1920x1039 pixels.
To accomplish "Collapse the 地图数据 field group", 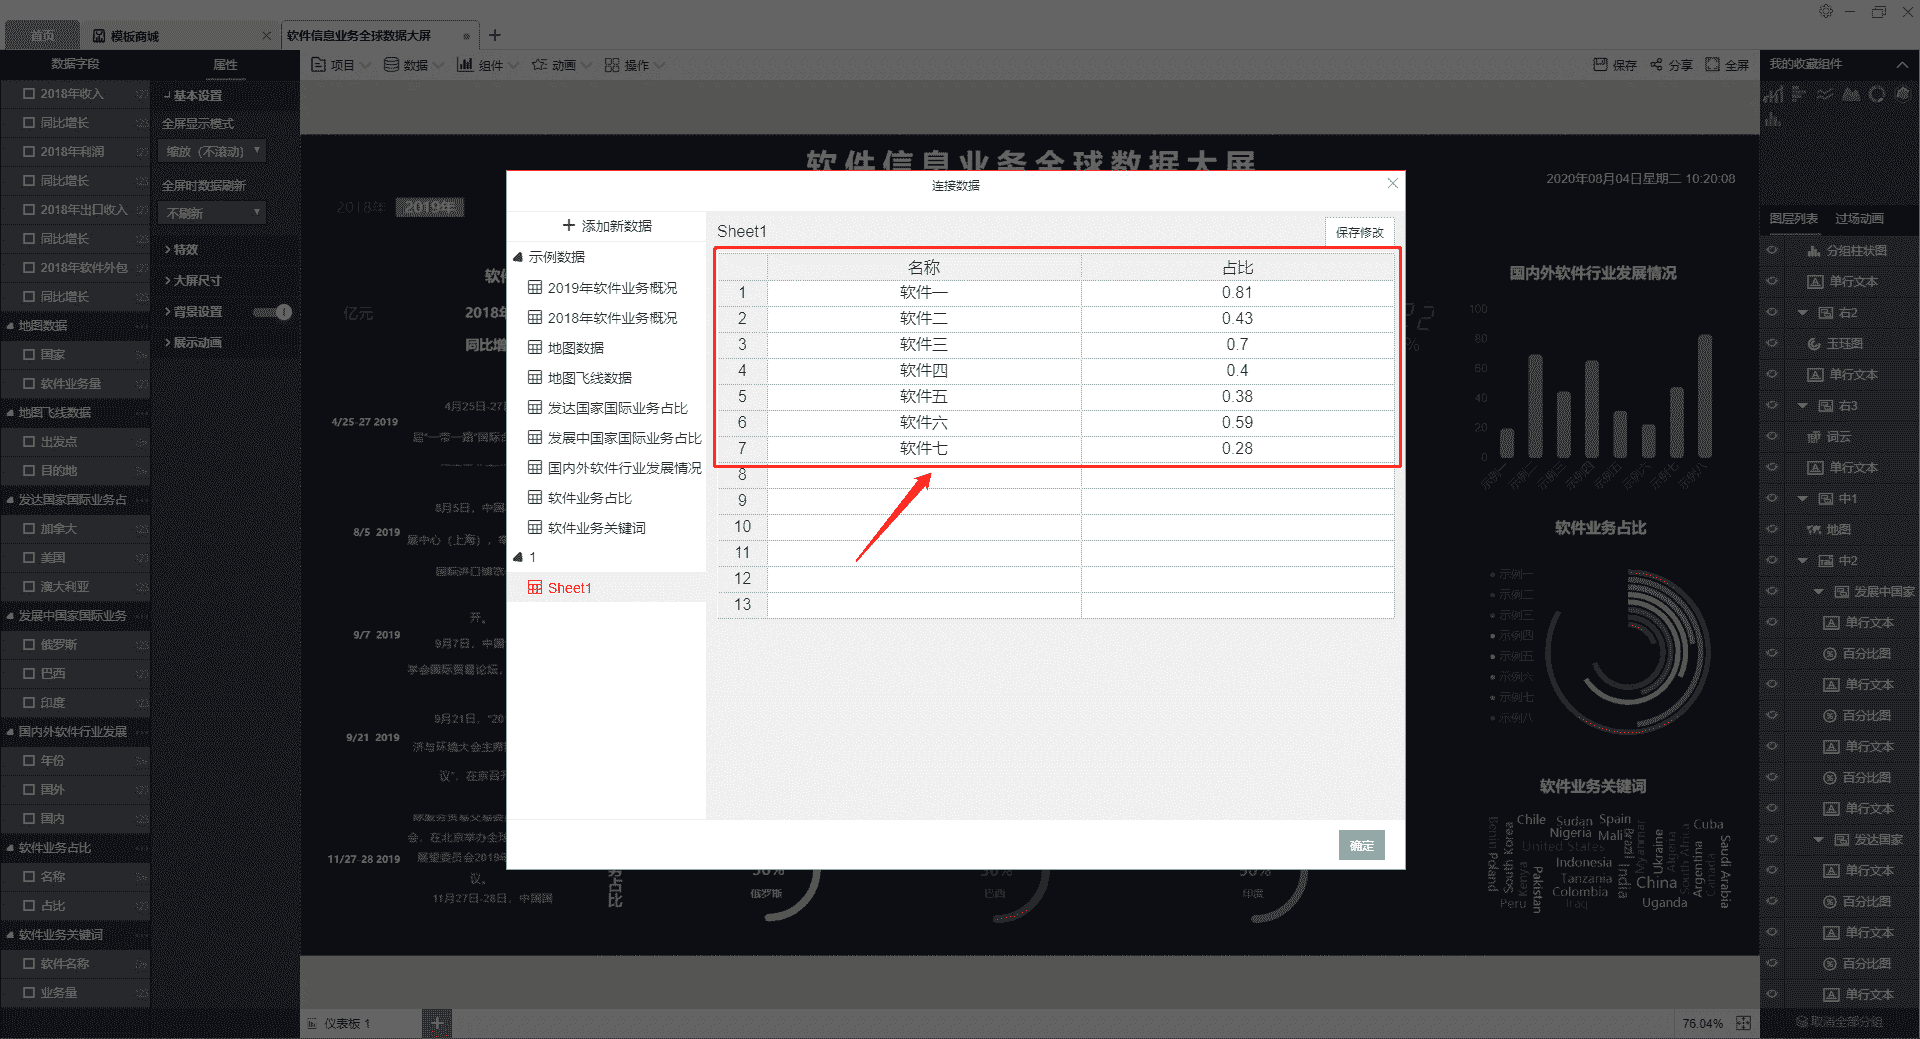I will pyautogui.click(x=10, y=326).
